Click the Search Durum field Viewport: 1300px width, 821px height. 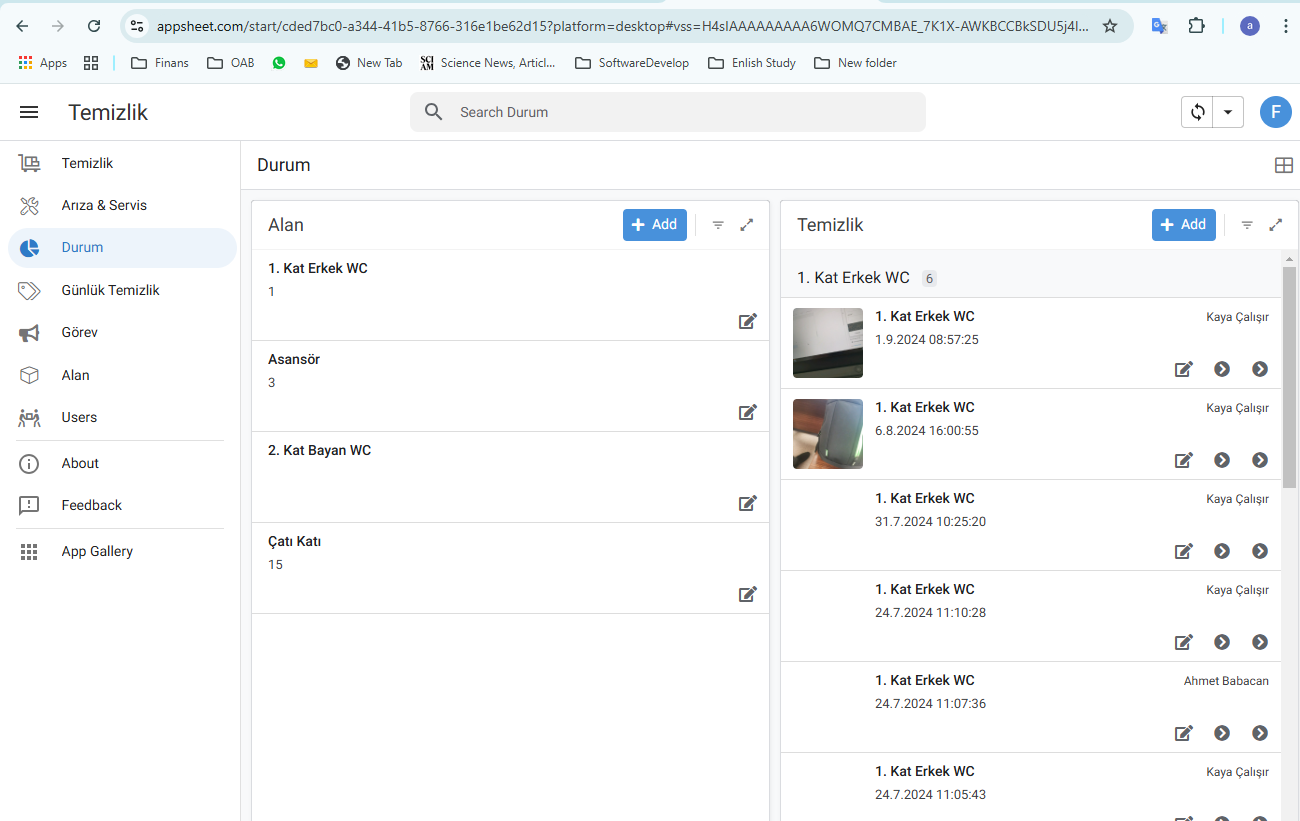(x=667, y=112)
